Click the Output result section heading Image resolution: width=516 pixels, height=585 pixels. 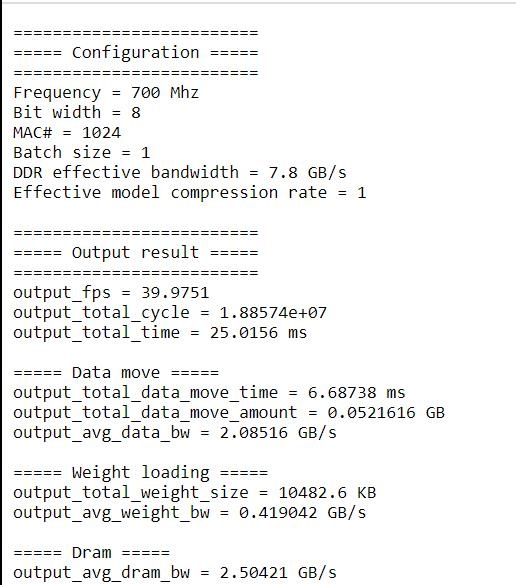coord(136,253)
